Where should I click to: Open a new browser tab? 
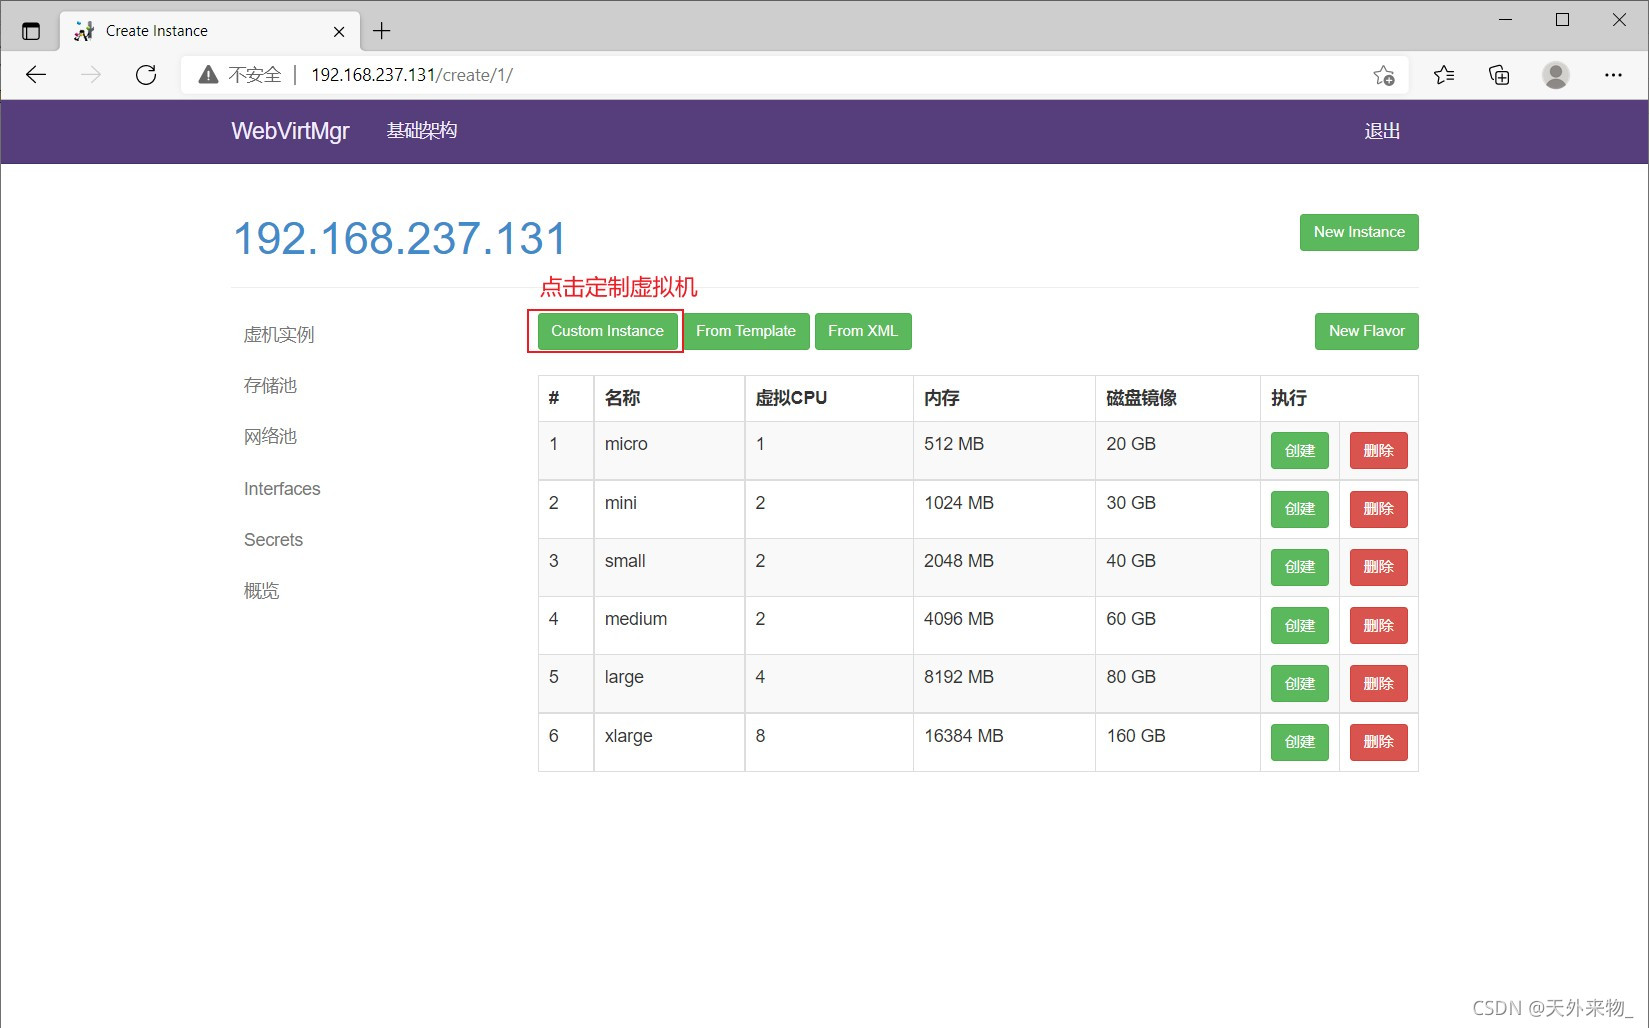coord(381,31)
